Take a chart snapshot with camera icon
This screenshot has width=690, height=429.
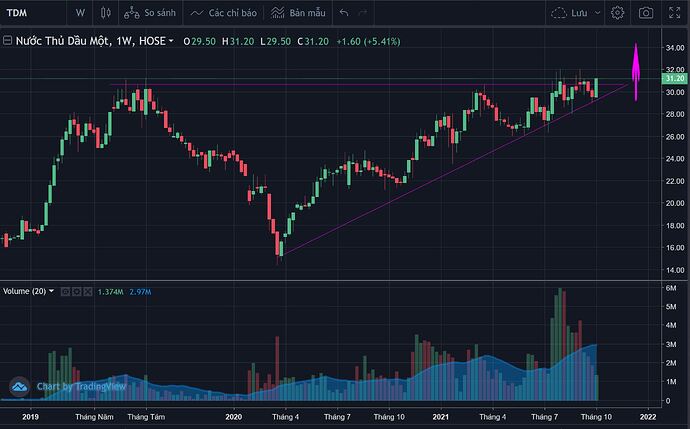tap(646, 13)
